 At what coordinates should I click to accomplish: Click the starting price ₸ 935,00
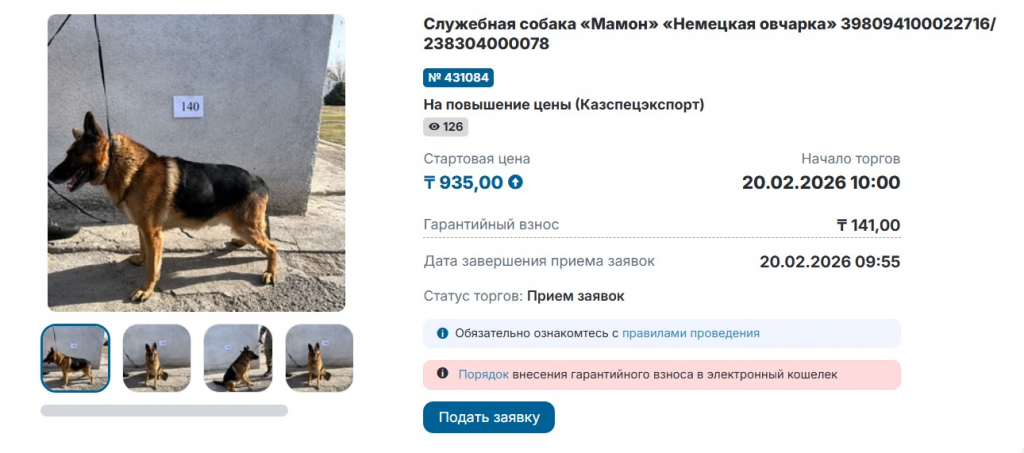tap(464, 182)
